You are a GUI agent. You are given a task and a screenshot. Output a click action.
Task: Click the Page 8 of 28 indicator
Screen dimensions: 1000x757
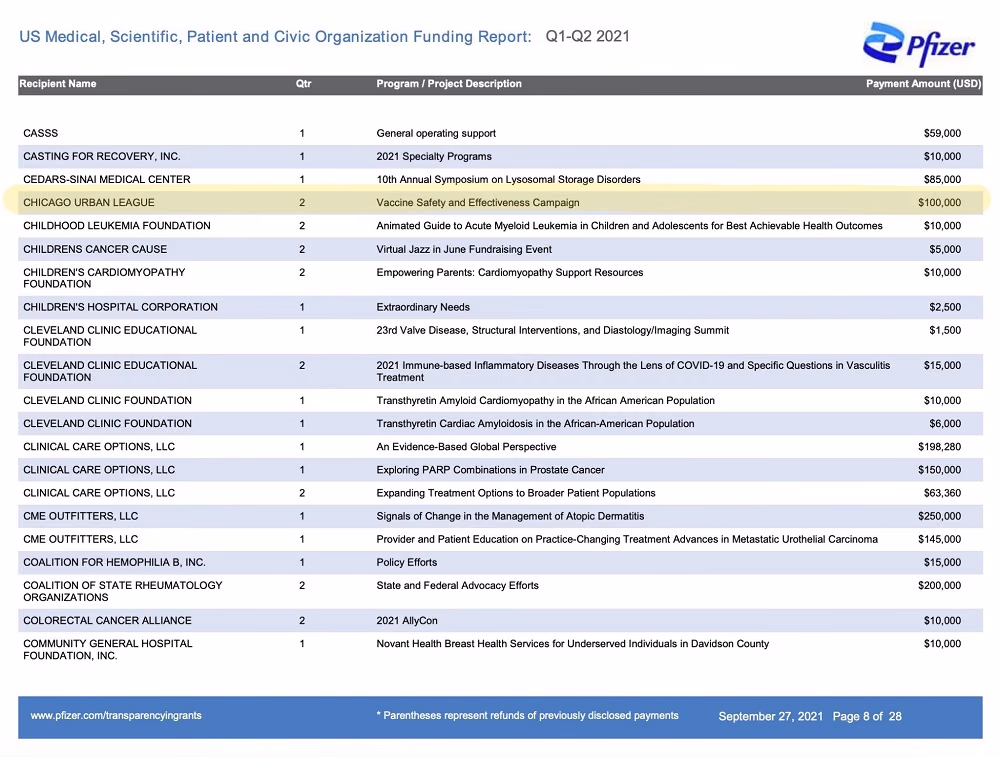pyautogui.click(x=867, y=716)
